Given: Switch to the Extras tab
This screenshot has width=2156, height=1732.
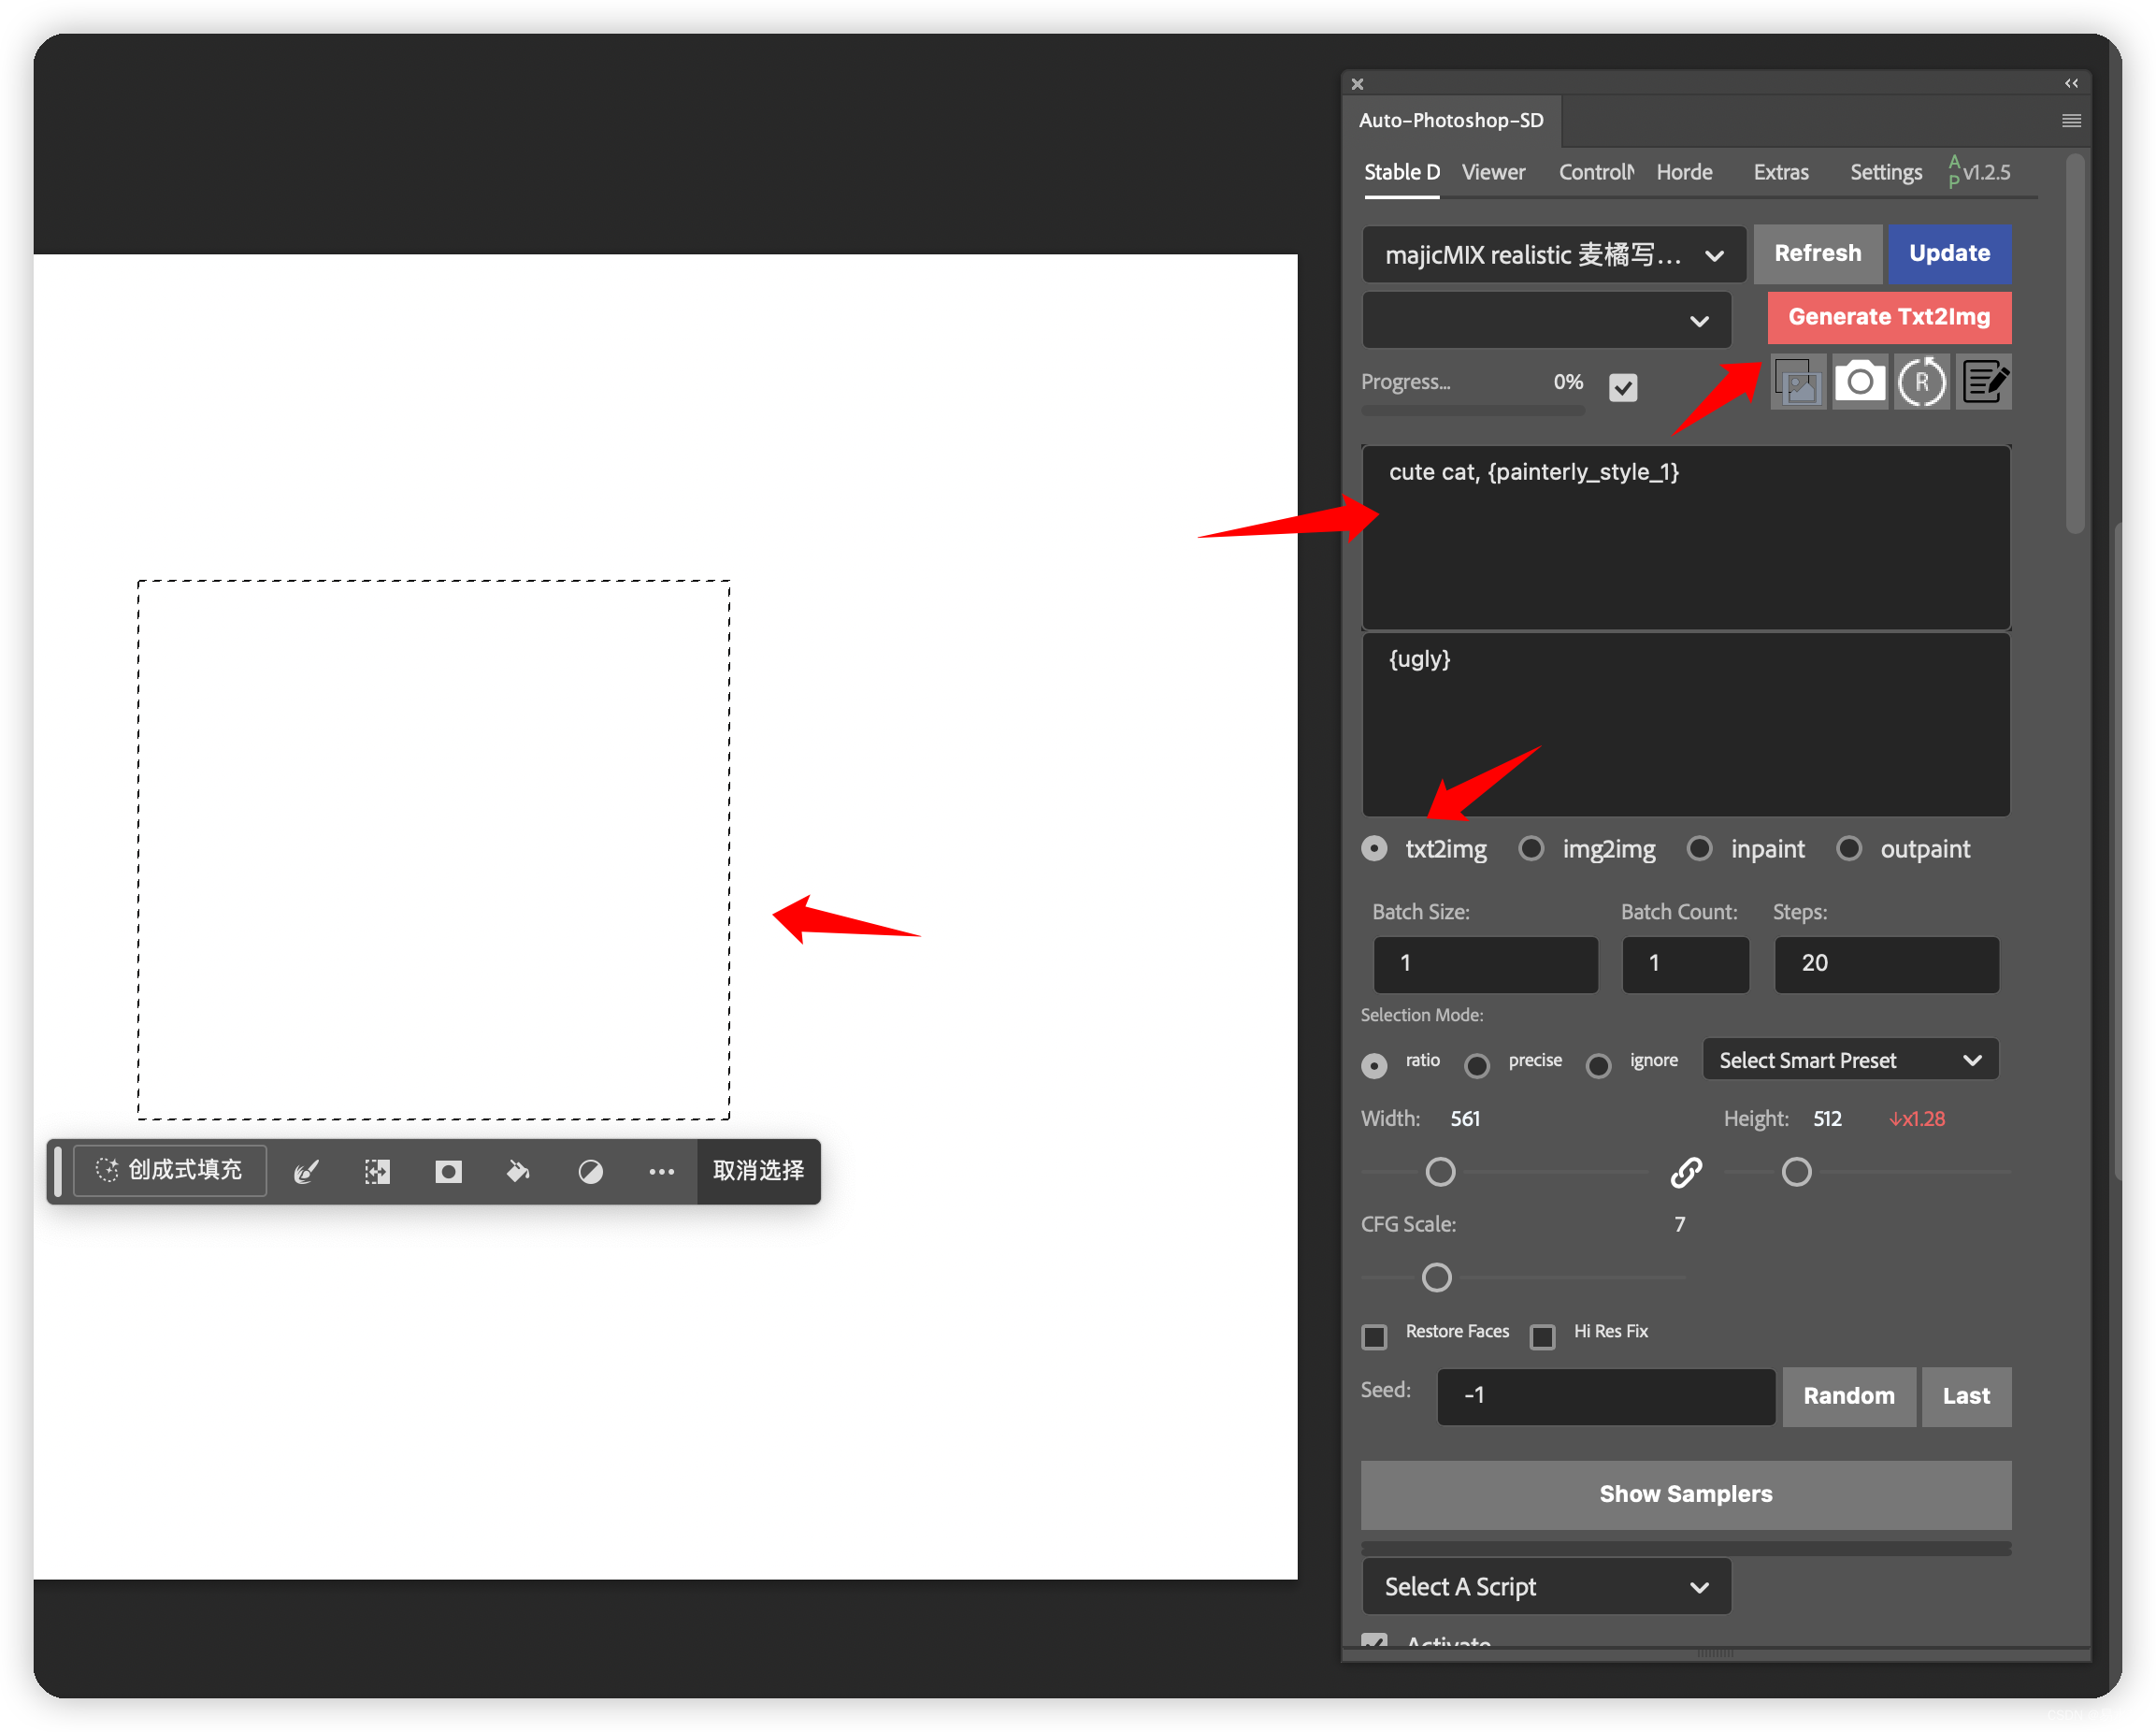Looking at the screenshot, I should tap(1780, 172).
